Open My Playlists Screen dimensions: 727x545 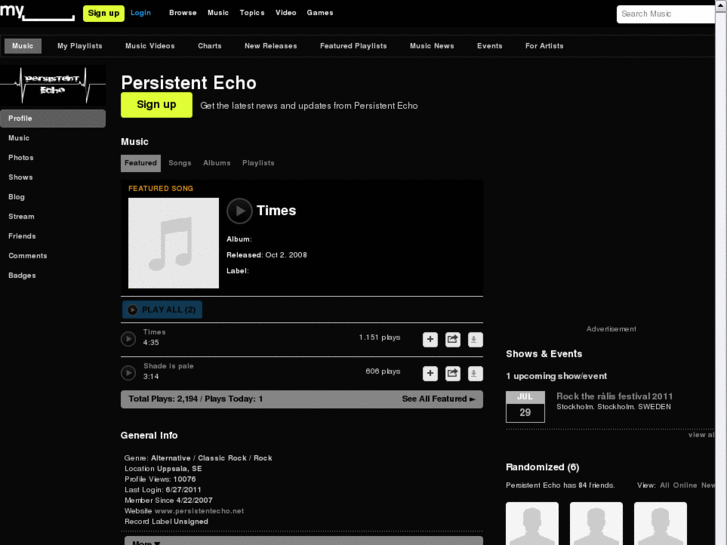click(x=80, y=46)
